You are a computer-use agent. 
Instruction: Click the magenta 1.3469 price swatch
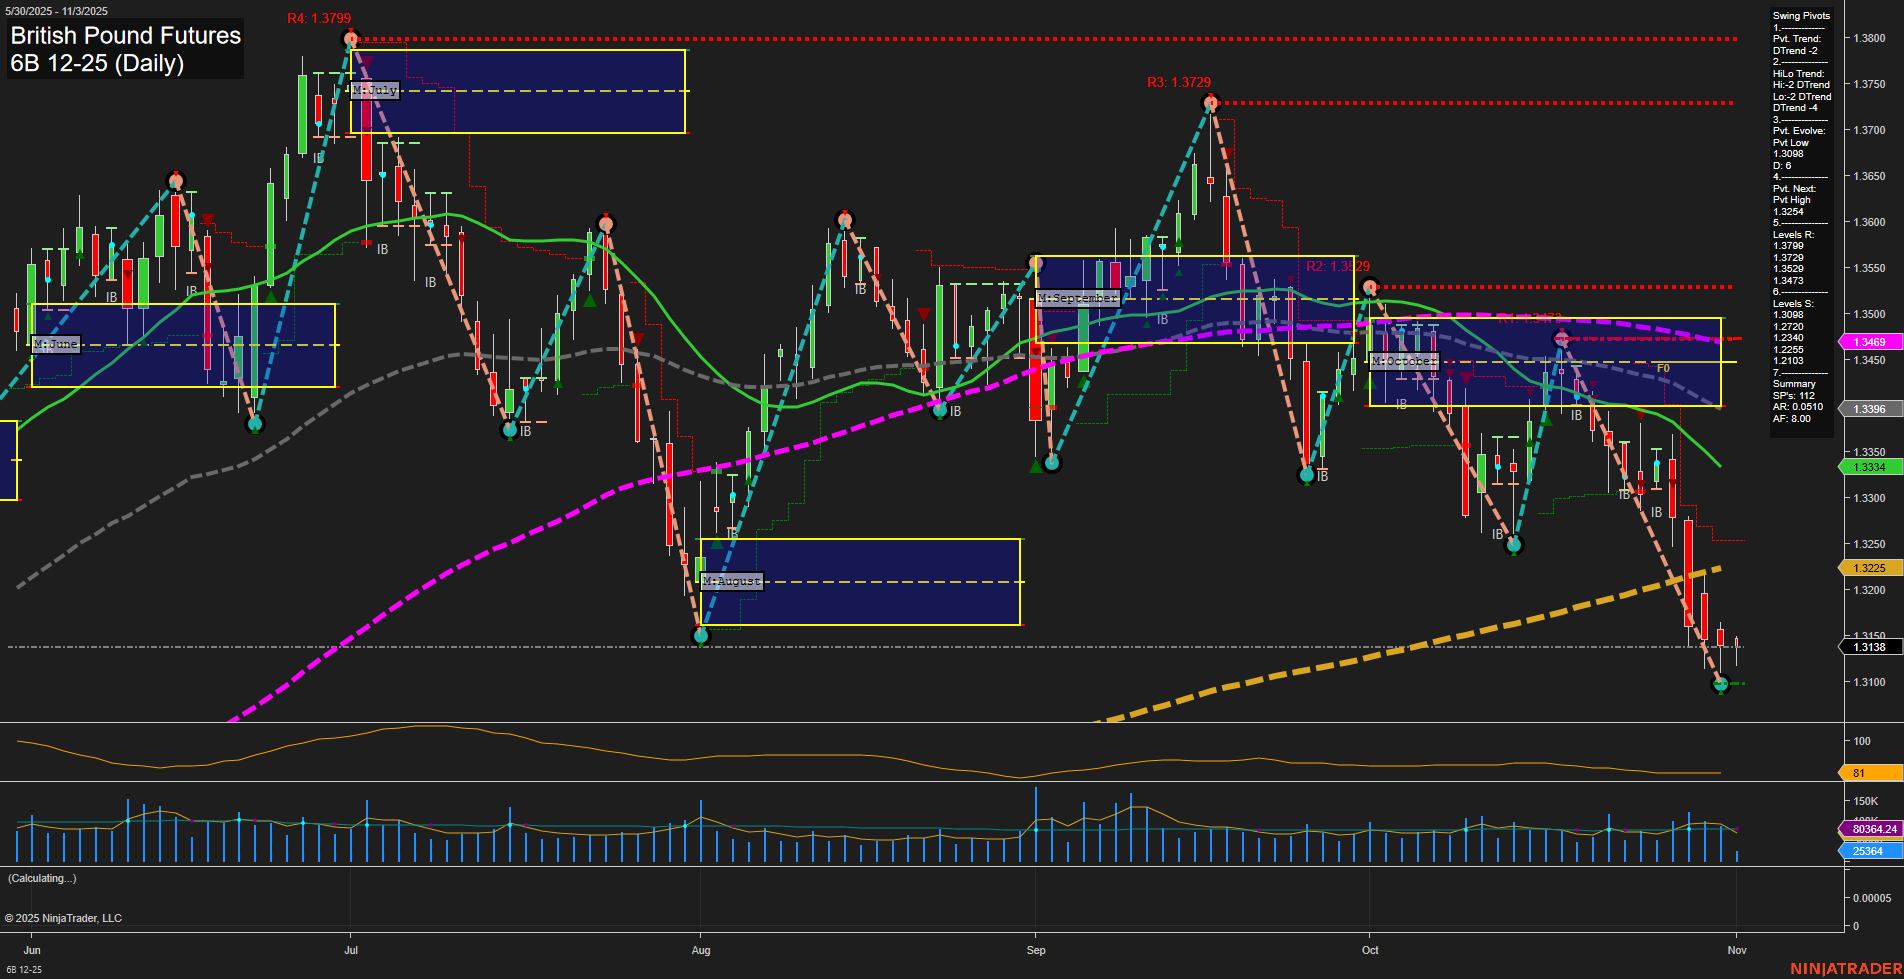1868,341
